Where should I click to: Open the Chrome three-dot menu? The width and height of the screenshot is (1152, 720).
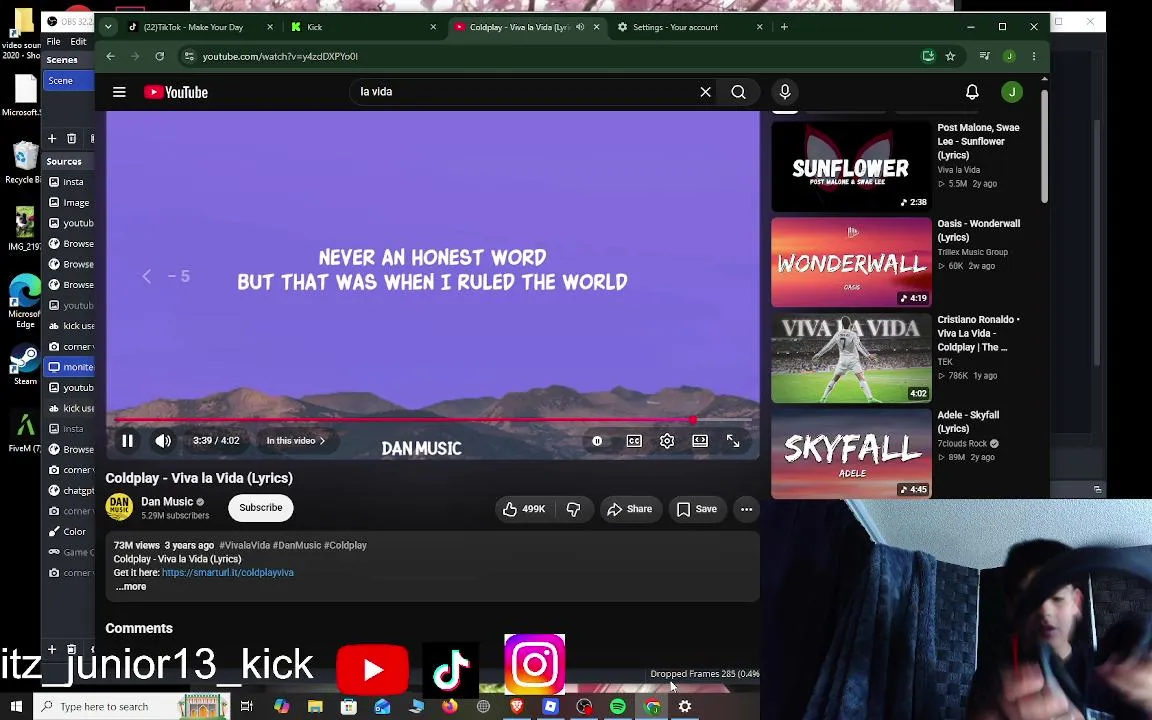tap(1034, 56)
